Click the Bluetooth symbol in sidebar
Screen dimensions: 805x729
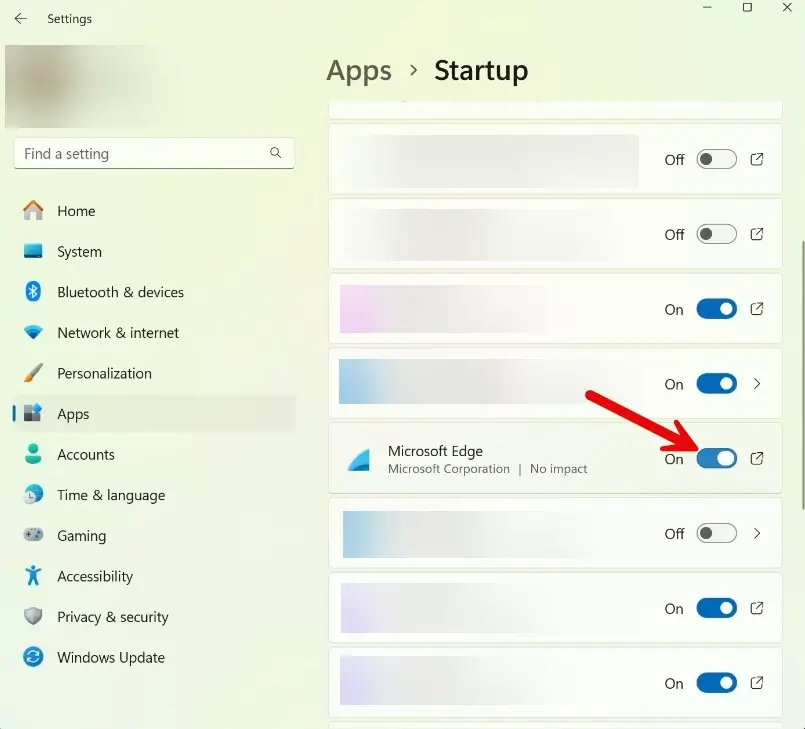tap(33, 292)
